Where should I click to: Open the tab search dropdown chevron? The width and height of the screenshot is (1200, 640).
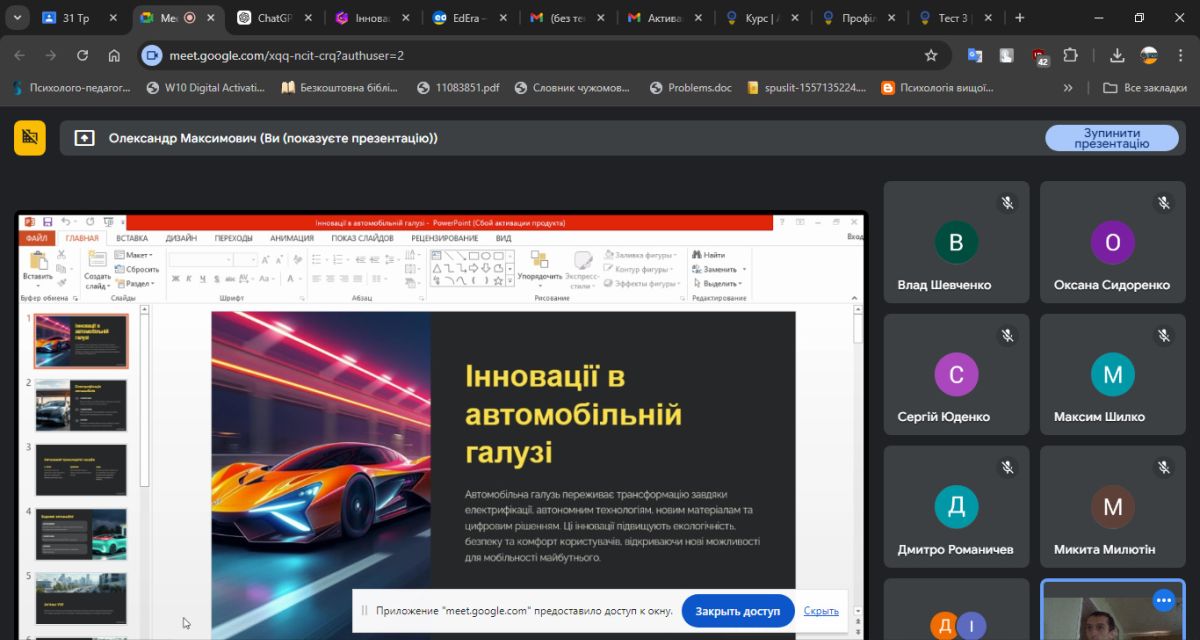[x=19, y=18]
